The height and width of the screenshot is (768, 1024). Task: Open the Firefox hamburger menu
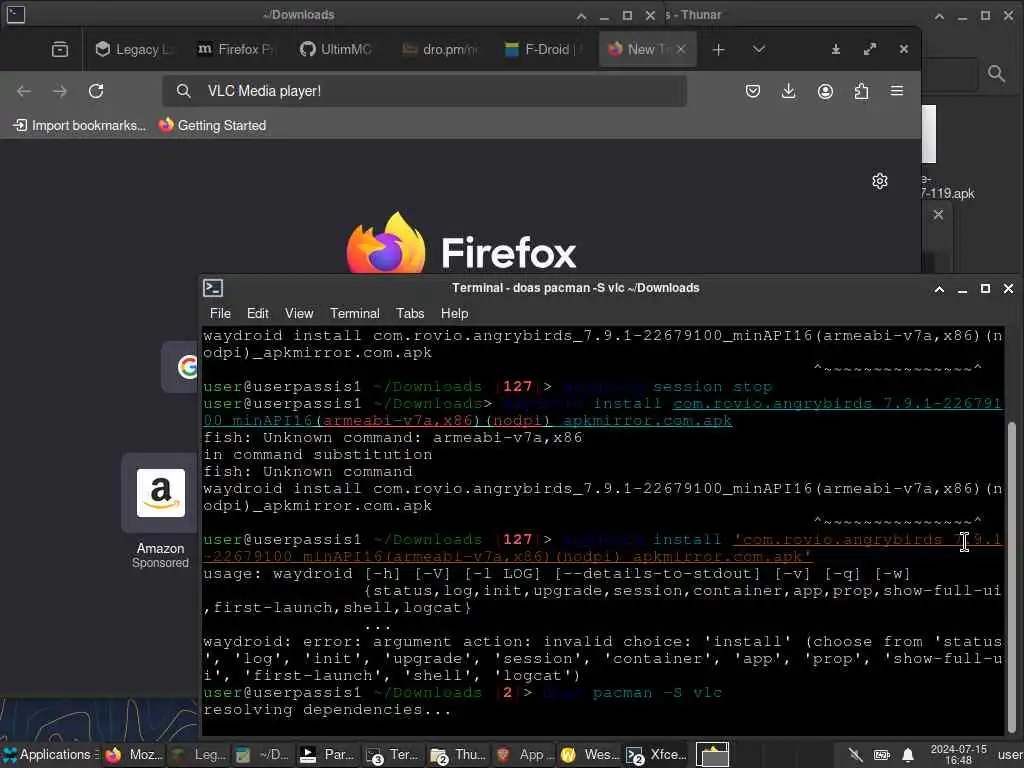(x=897, y=91)
